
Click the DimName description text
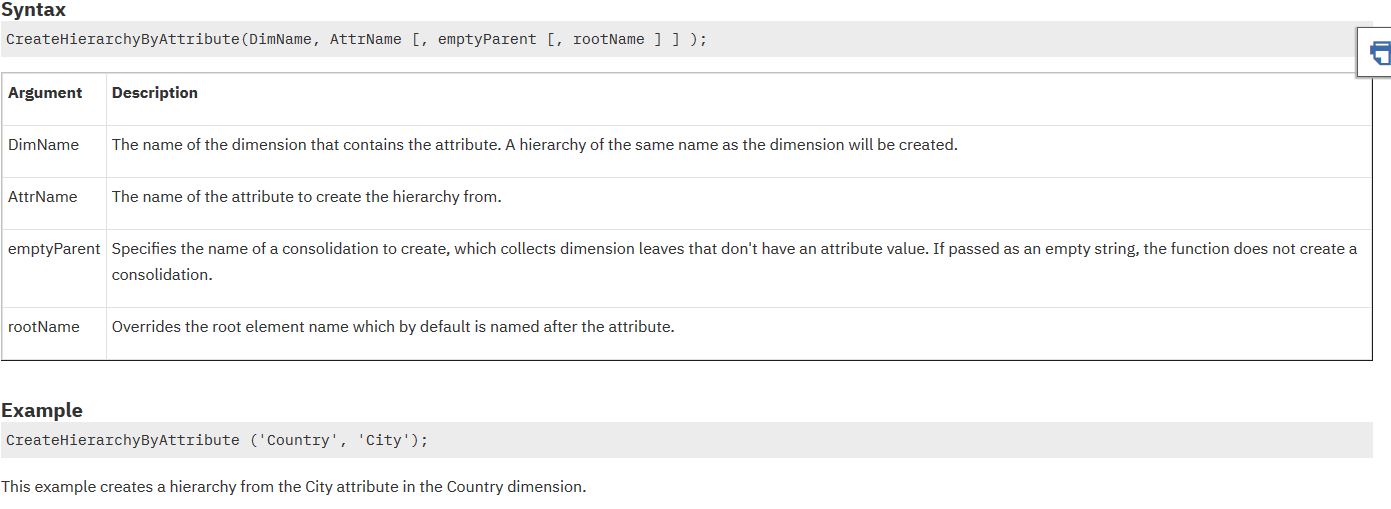tap(534, 145)
